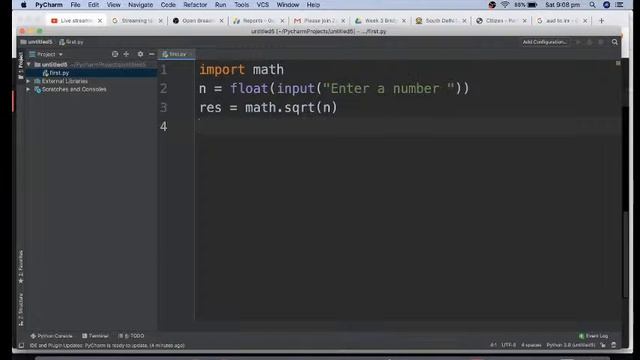Open the Navigate menu
The image size is (640, 360).
[140, 5]
